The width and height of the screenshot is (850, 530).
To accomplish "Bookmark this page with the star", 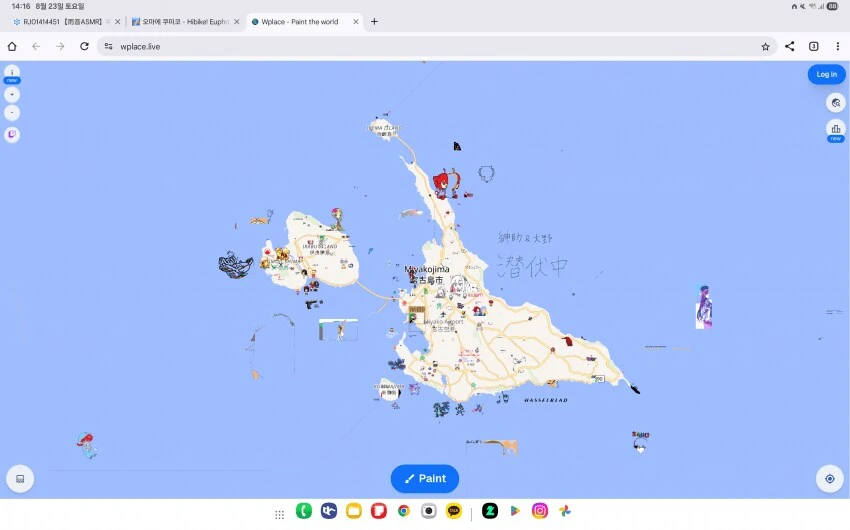I will [765, 47].
